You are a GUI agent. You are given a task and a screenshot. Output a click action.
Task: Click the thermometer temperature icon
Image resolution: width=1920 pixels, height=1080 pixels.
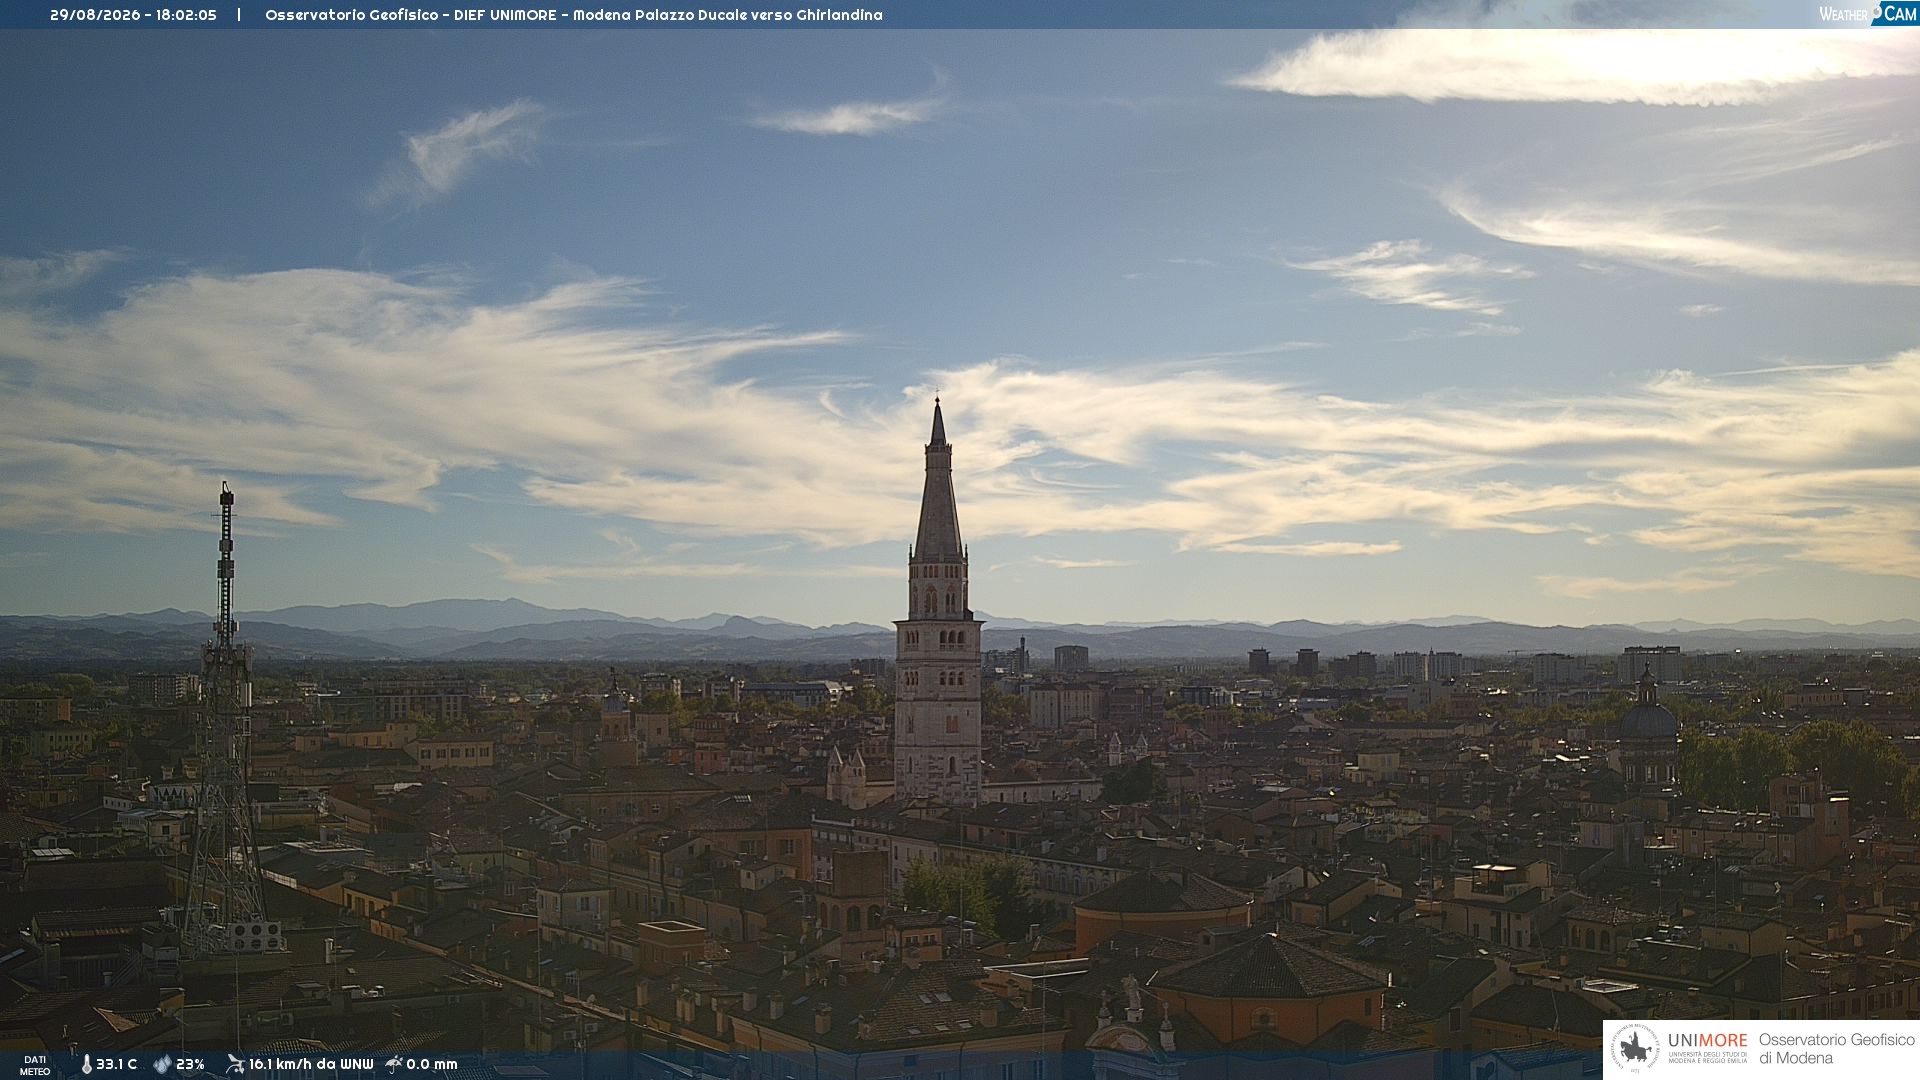coord(86,1065)
